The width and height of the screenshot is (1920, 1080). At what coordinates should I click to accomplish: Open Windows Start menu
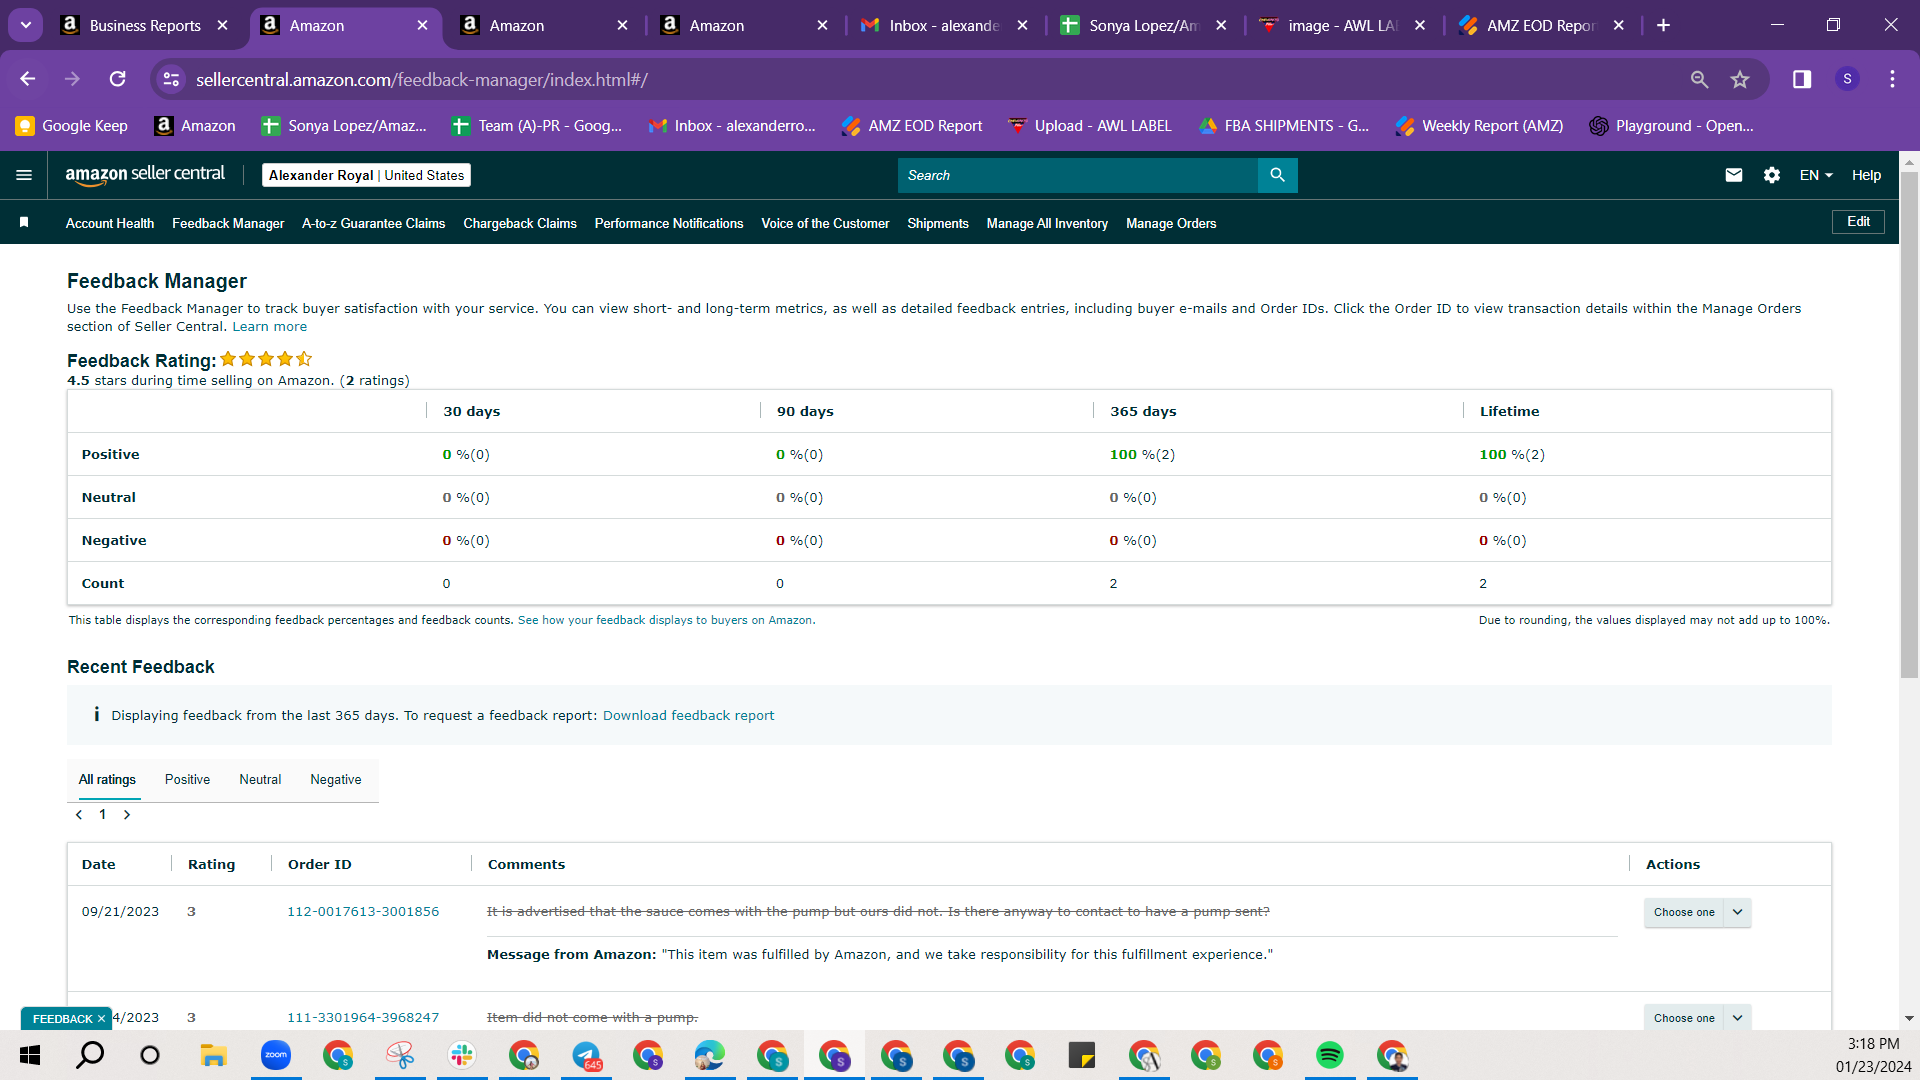(30, 1055)
